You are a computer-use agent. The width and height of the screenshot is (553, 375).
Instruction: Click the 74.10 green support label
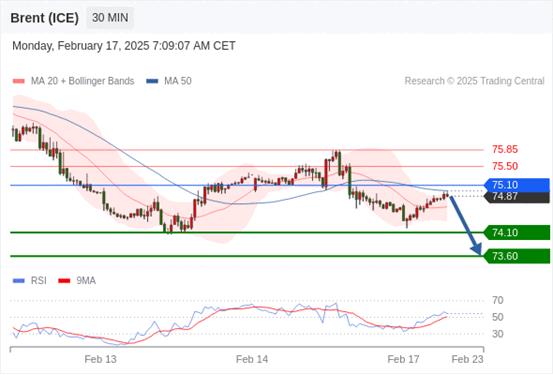pos(517,232)
